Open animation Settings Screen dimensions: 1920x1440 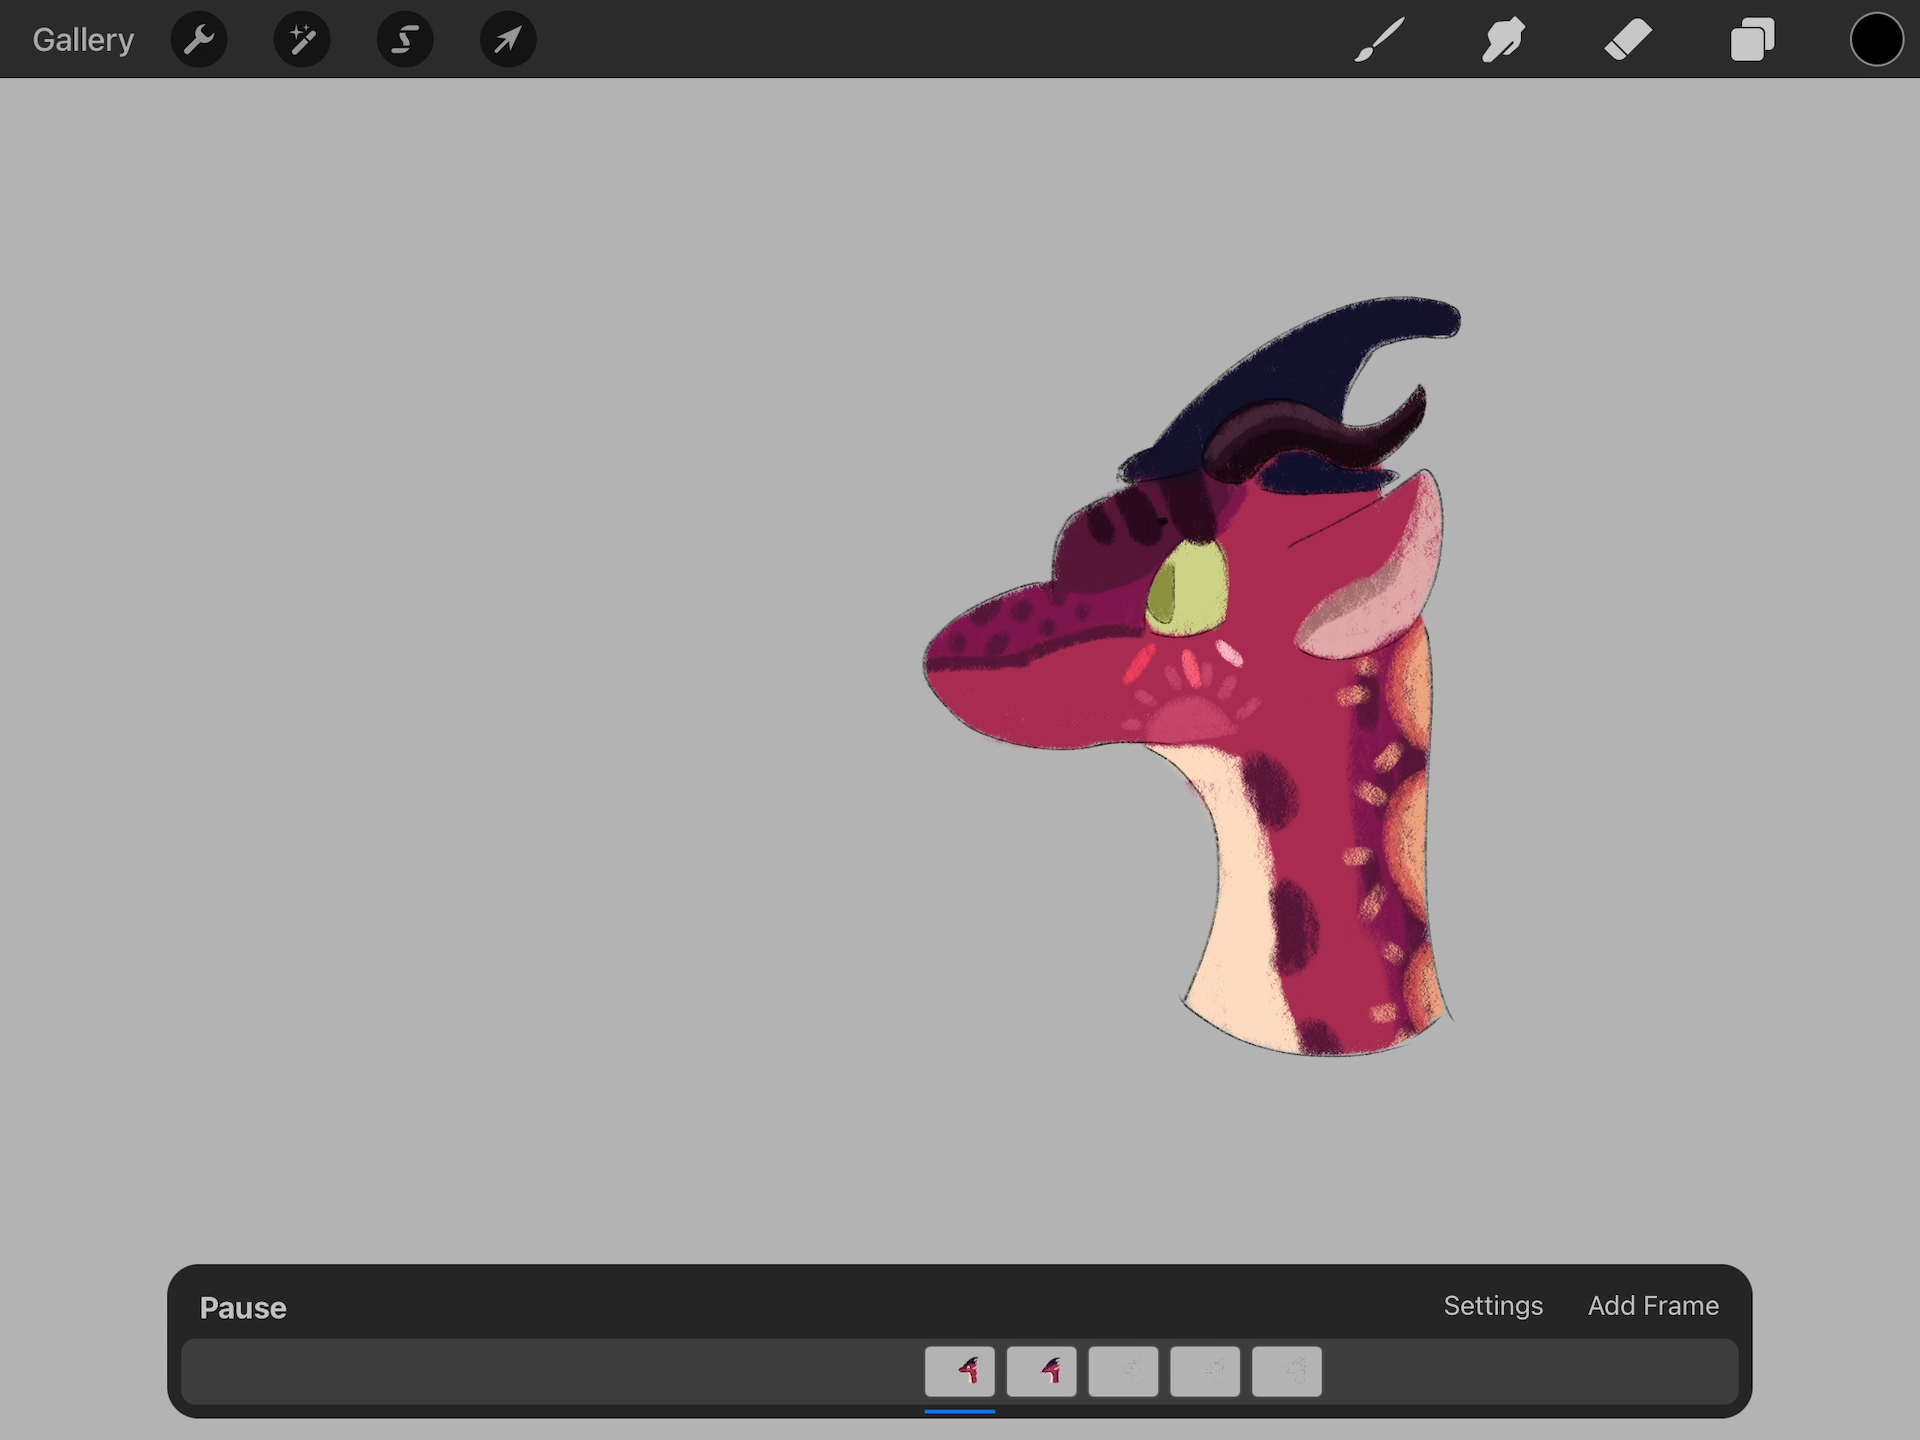pos(1493,1306)
